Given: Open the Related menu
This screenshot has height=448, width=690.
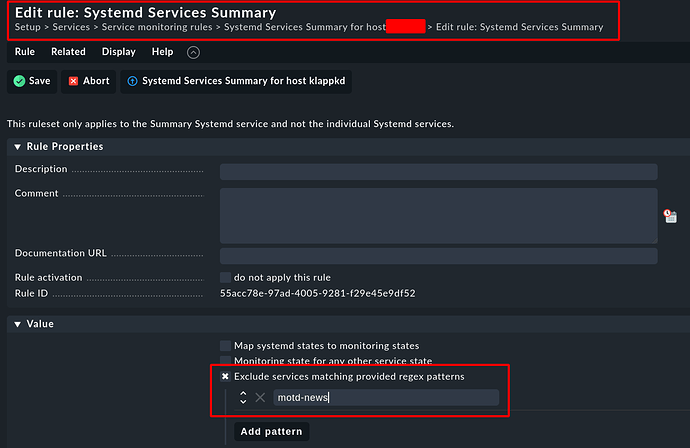Looking at the screenshot, I should (68, 52).
